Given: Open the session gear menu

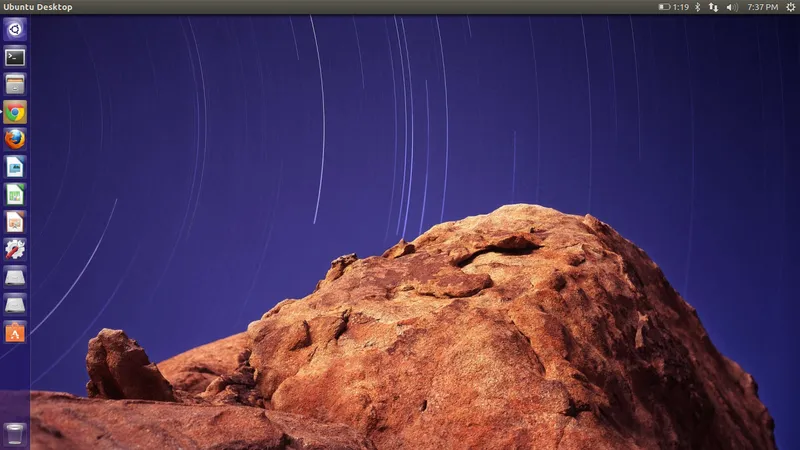Looking at the screenshot, I should click(x=791, y=7).
